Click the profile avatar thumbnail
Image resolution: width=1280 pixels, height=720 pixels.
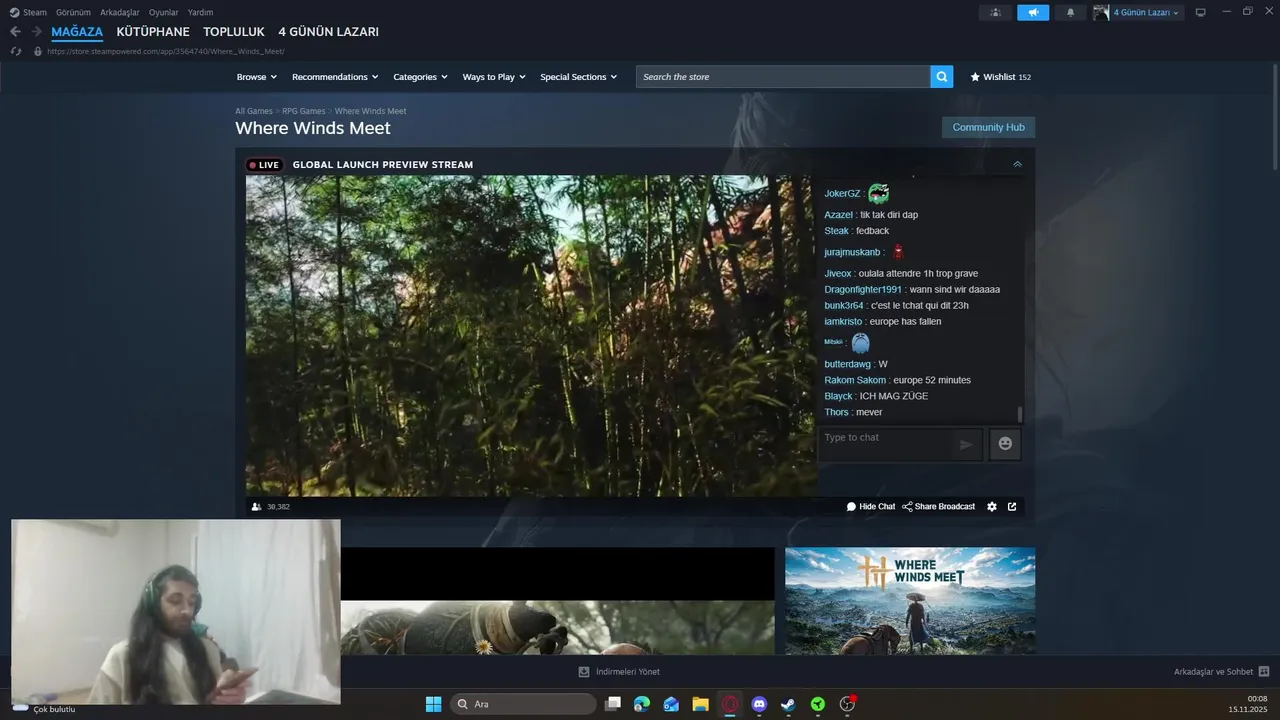[x=1101, y=13]
